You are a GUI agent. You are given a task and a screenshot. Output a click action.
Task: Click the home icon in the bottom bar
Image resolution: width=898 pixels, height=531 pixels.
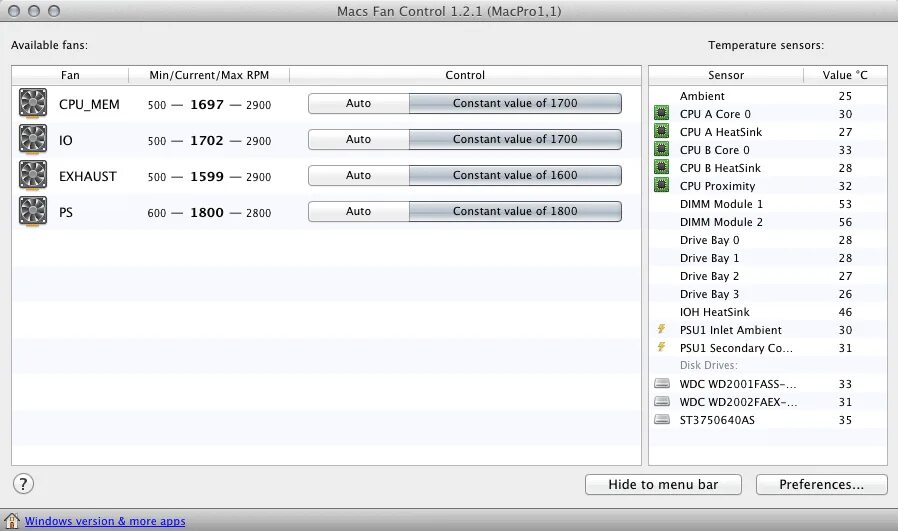(11, 521)
